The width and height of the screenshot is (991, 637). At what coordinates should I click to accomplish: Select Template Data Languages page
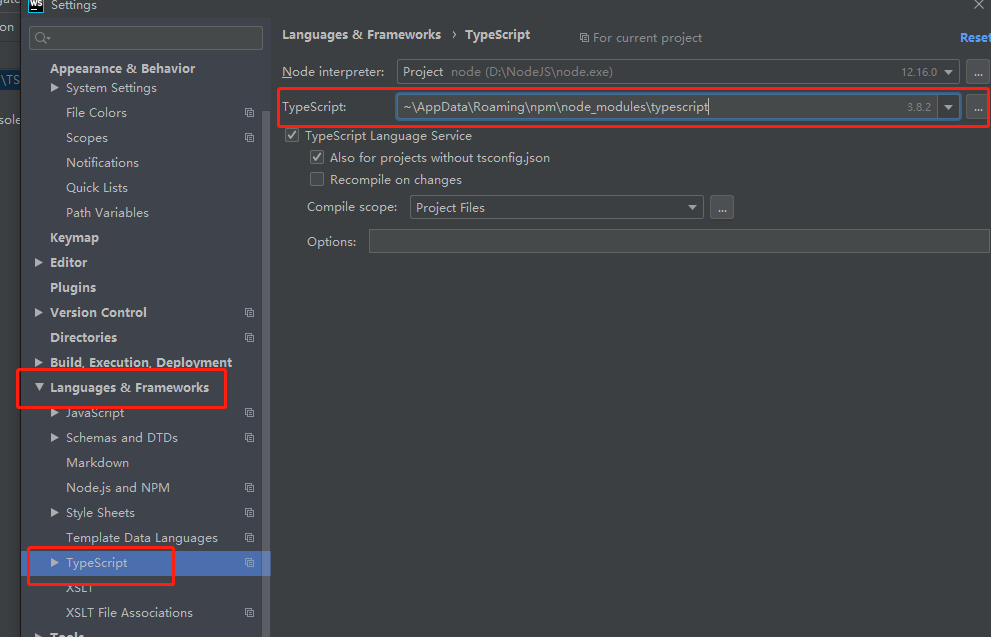142,538
